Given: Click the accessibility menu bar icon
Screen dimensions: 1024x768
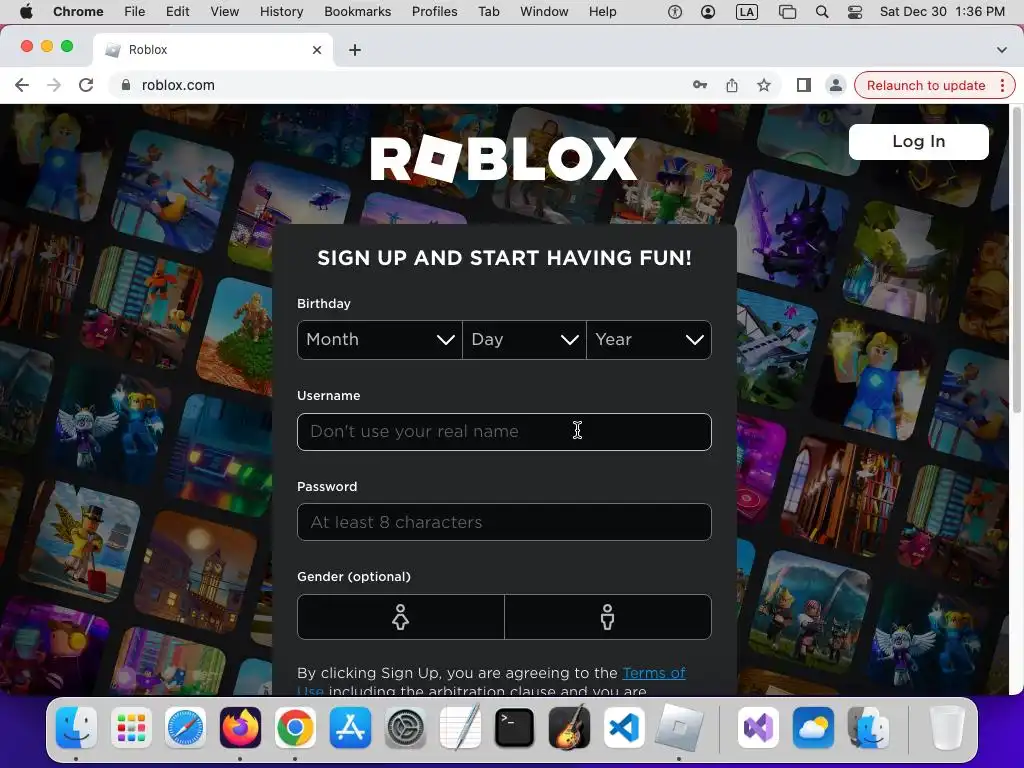Looking at the screenshot, I should 675,12.
